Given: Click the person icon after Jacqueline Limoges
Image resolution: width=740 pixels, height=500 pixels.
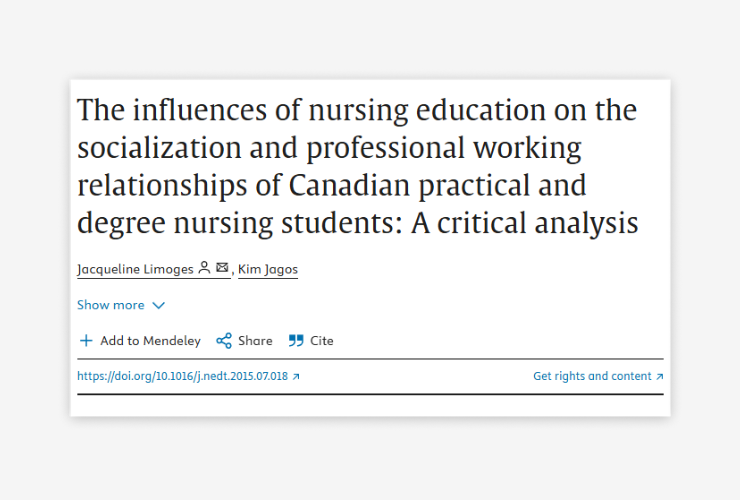Looking at the screenshot, I should [204, 268].
